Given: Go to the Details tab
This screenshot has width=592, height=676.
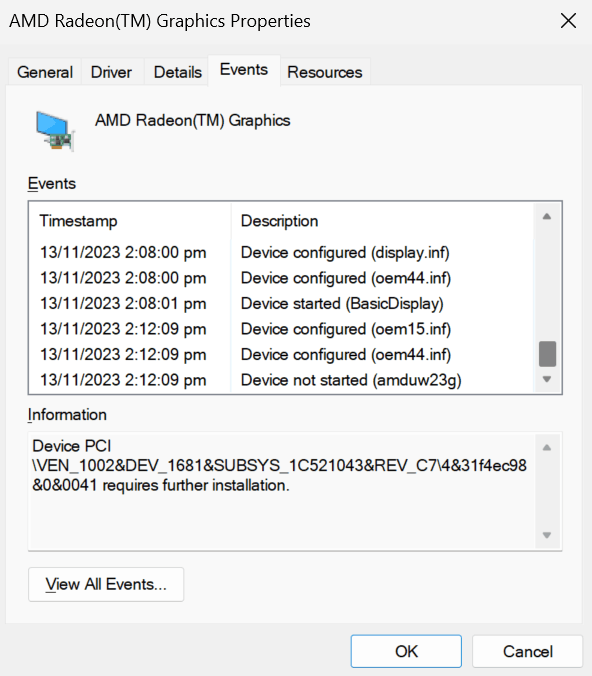Looking at the screenshot, I should [178, 72].
